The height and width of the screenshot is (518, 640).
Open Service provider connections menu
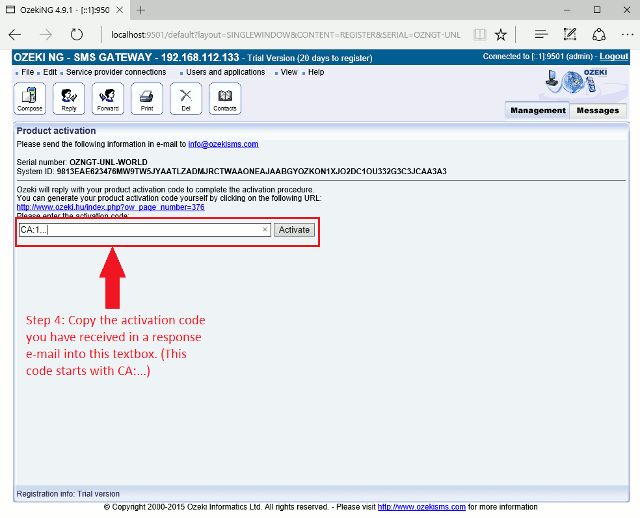tap(116, 72)
